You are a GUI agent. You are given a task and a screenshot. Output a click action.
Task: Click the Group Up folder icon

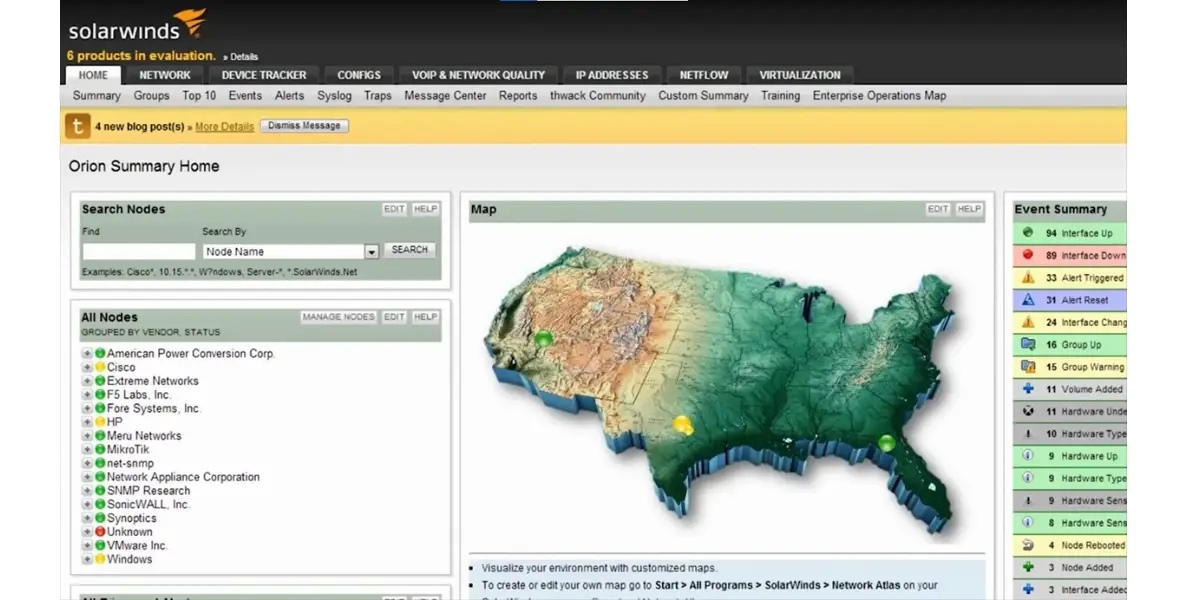click(1027, 344)
